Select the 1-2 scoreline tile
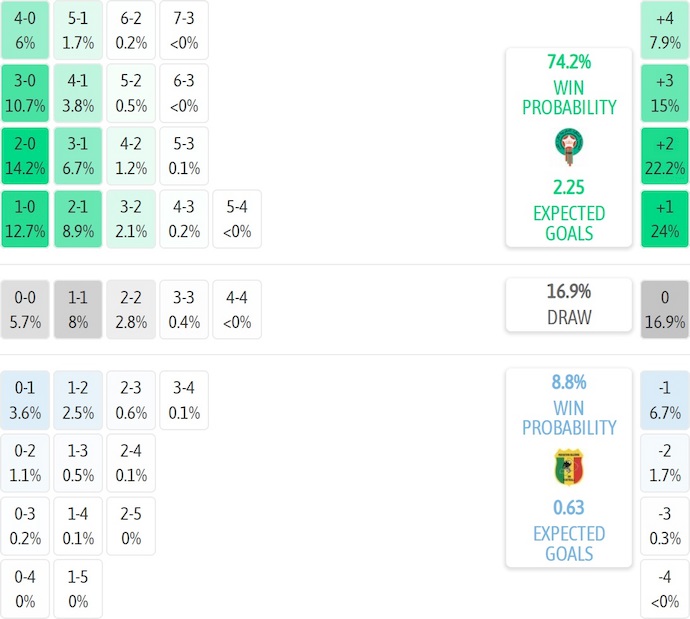Image resolution: width=690 pixels, height=619 pixels. [78, 400]
